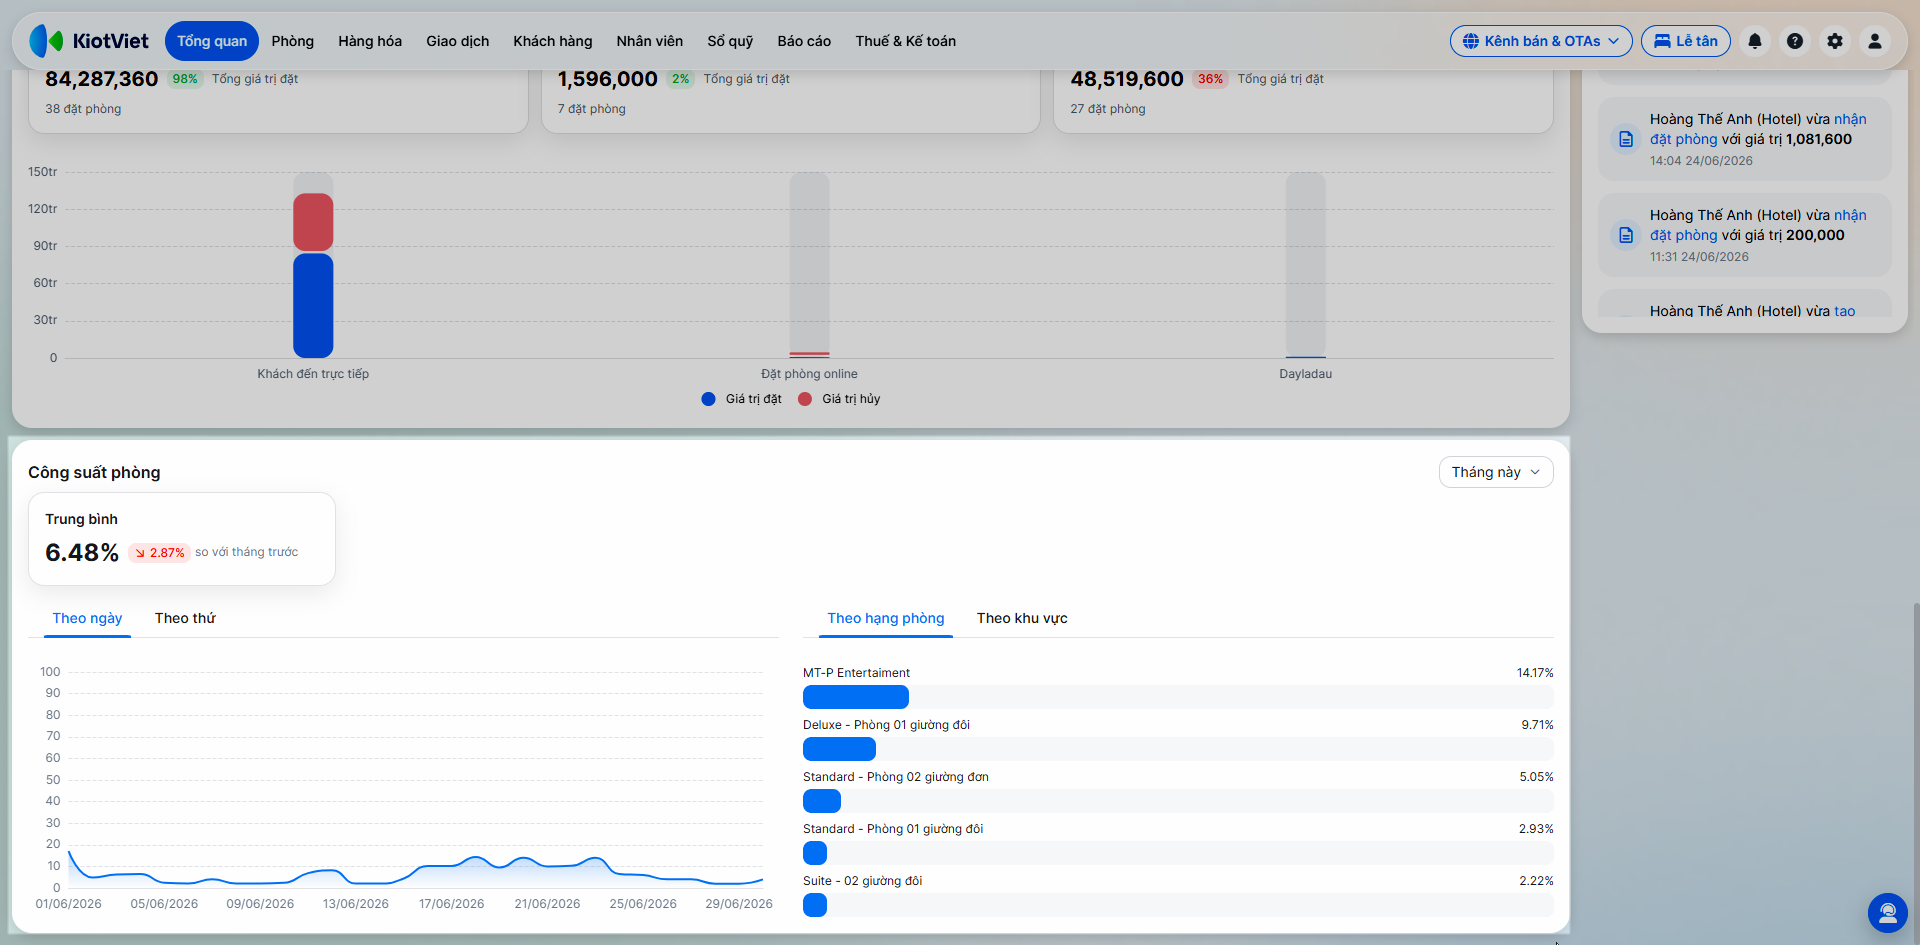Open the settings gear icon

tap(1835, 41)
